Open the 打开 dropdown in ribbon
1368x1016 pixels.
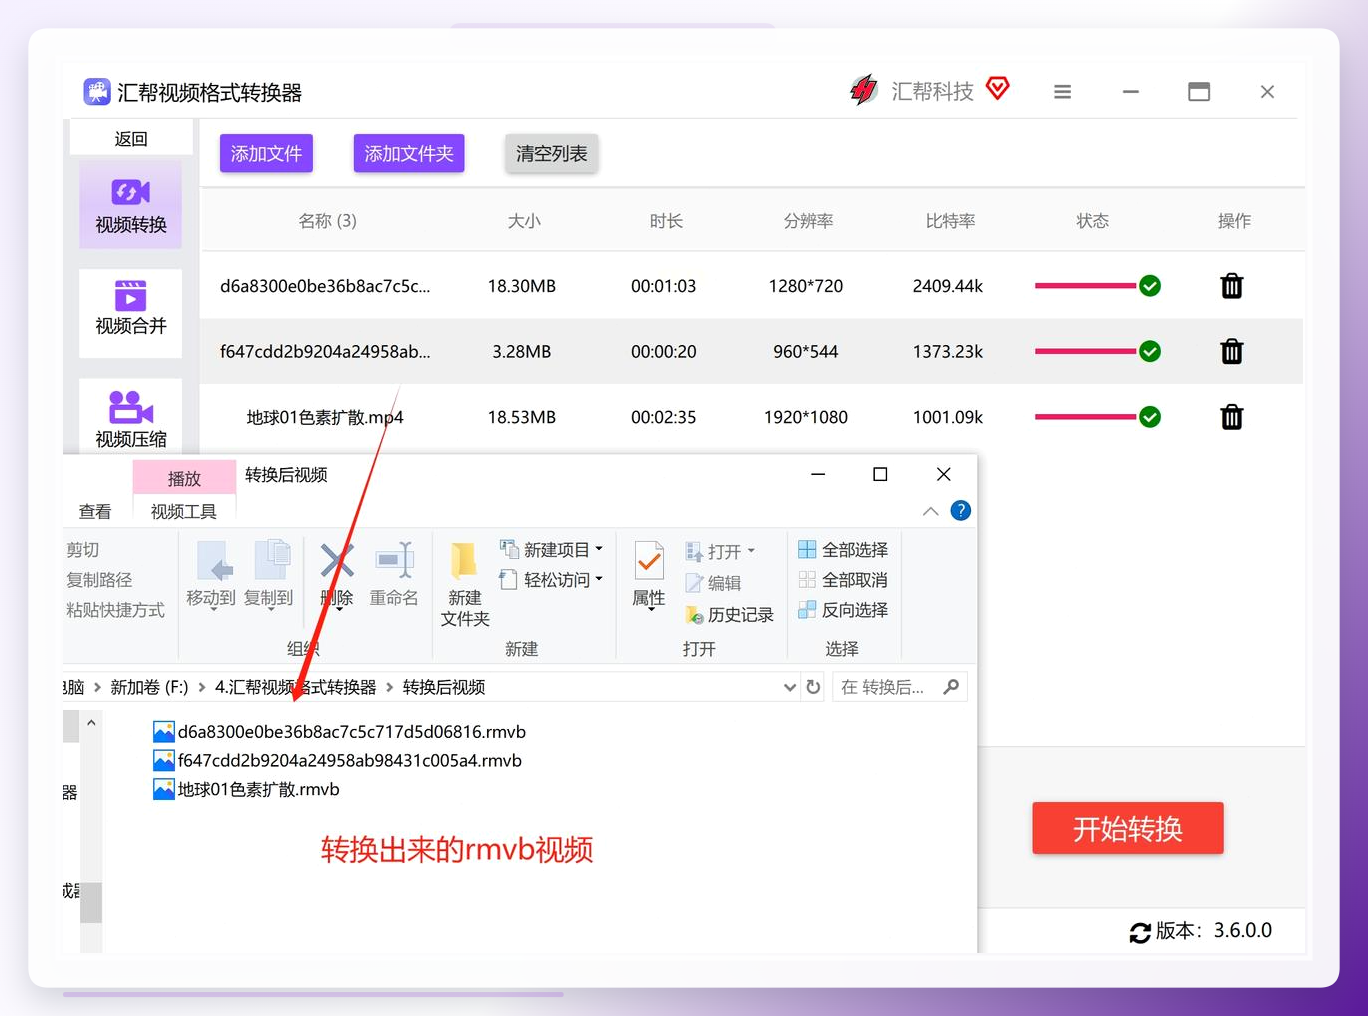[x=721, y=551]
